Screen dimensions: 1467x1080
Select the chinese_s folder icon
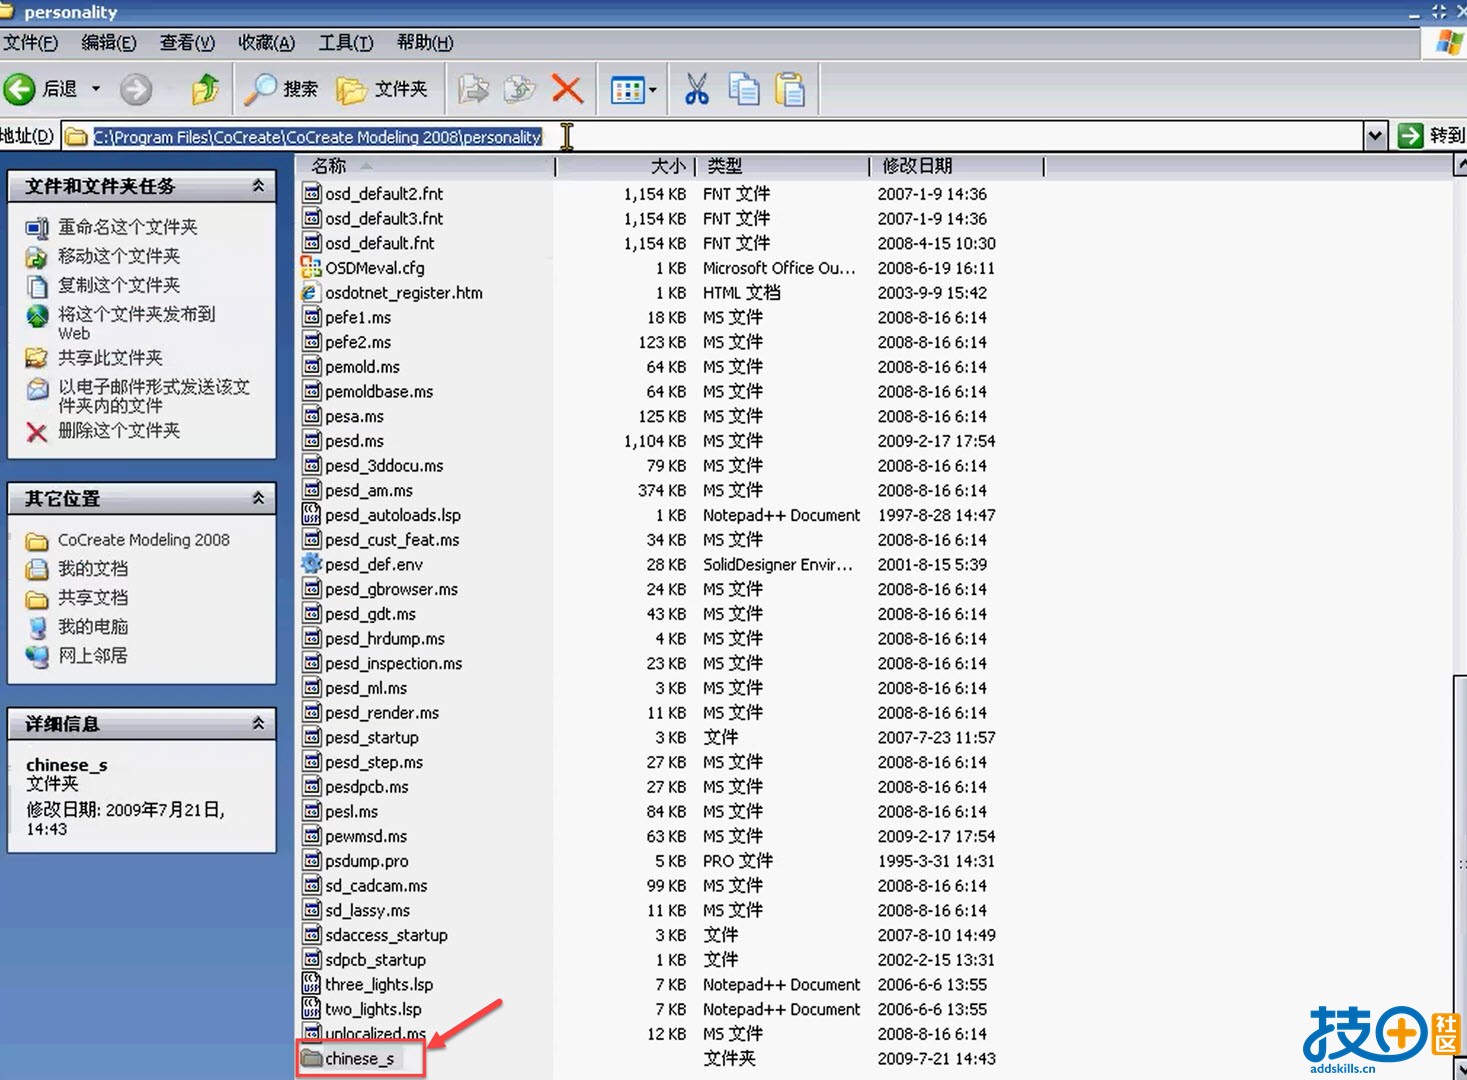tap(311, 1058)
